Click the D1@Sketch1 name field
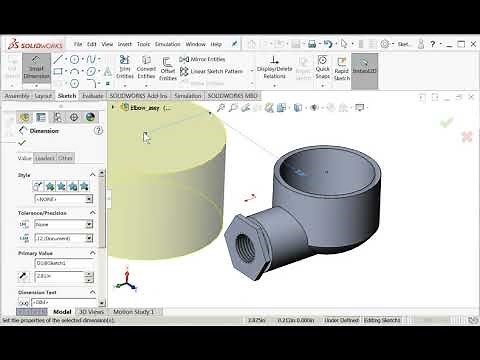Viewport: 480px width, 360px height. [64, 263]
